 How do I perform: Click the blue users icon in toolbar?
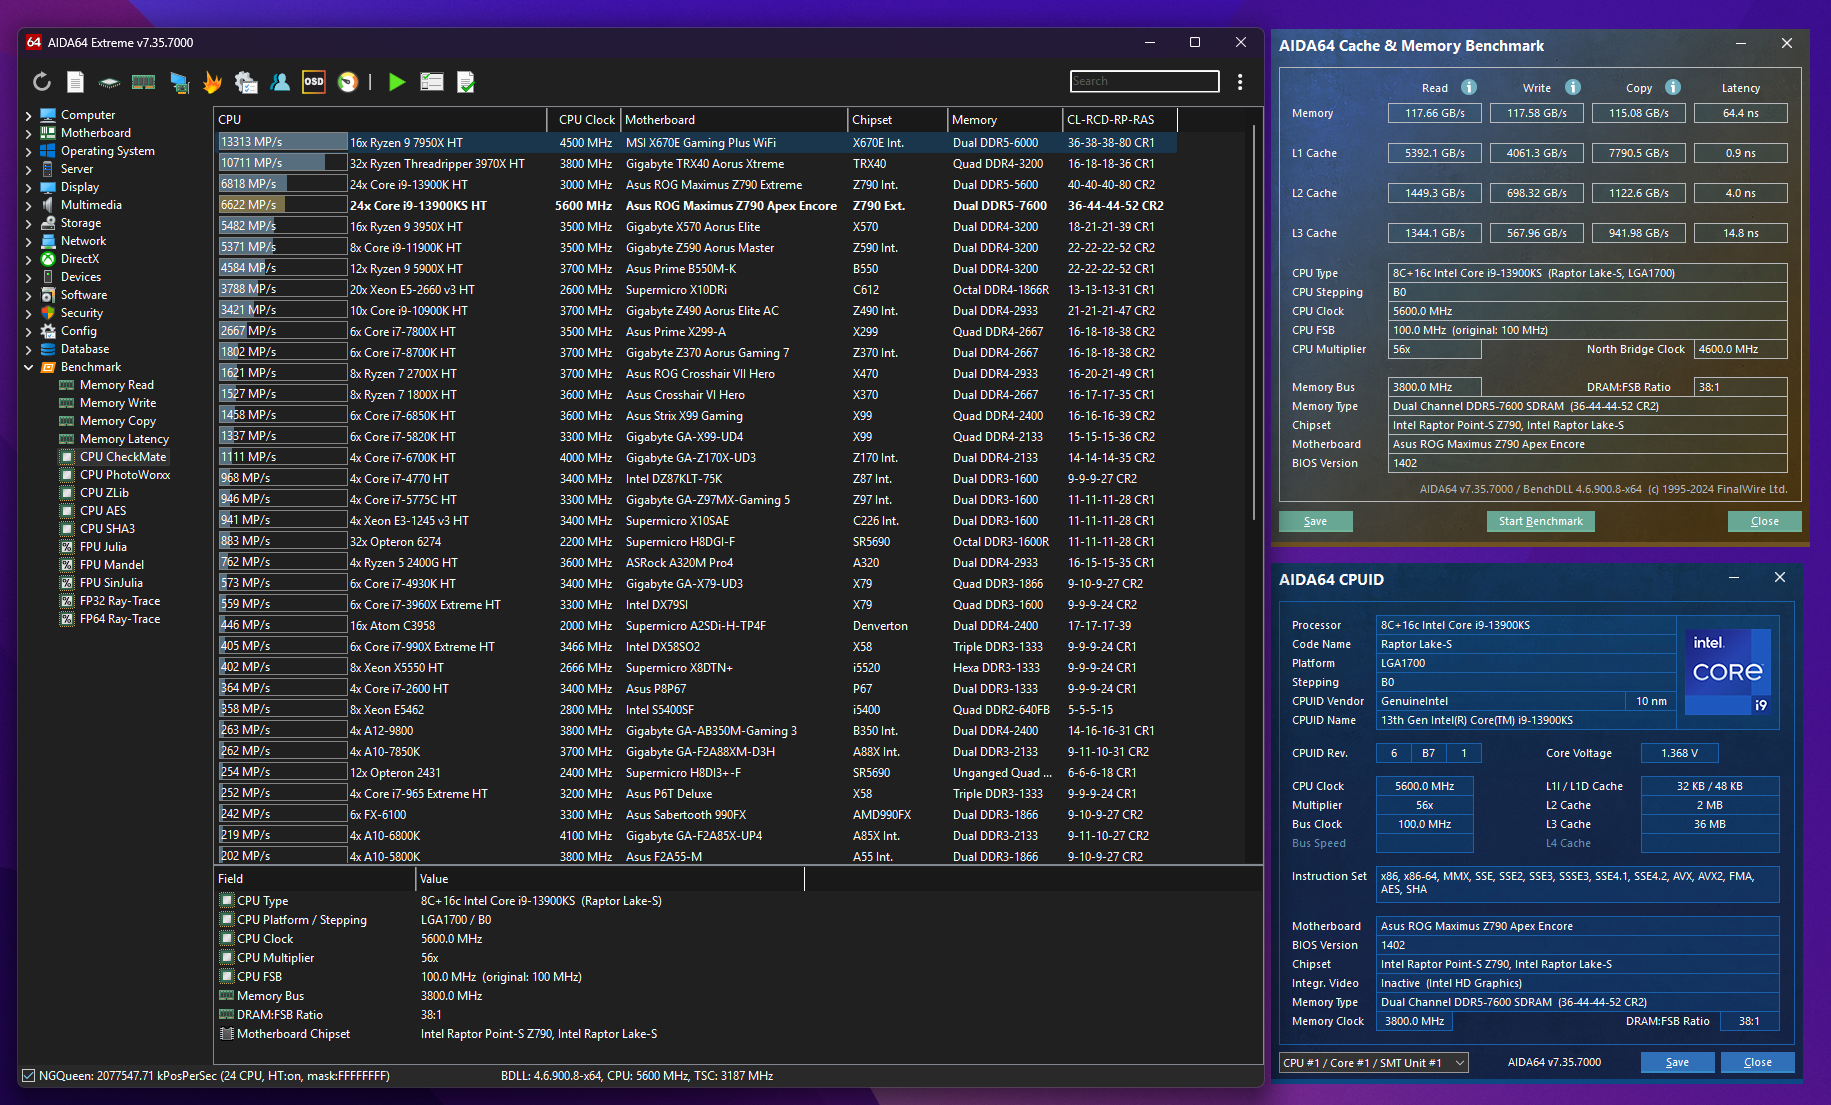coord(280,82)
